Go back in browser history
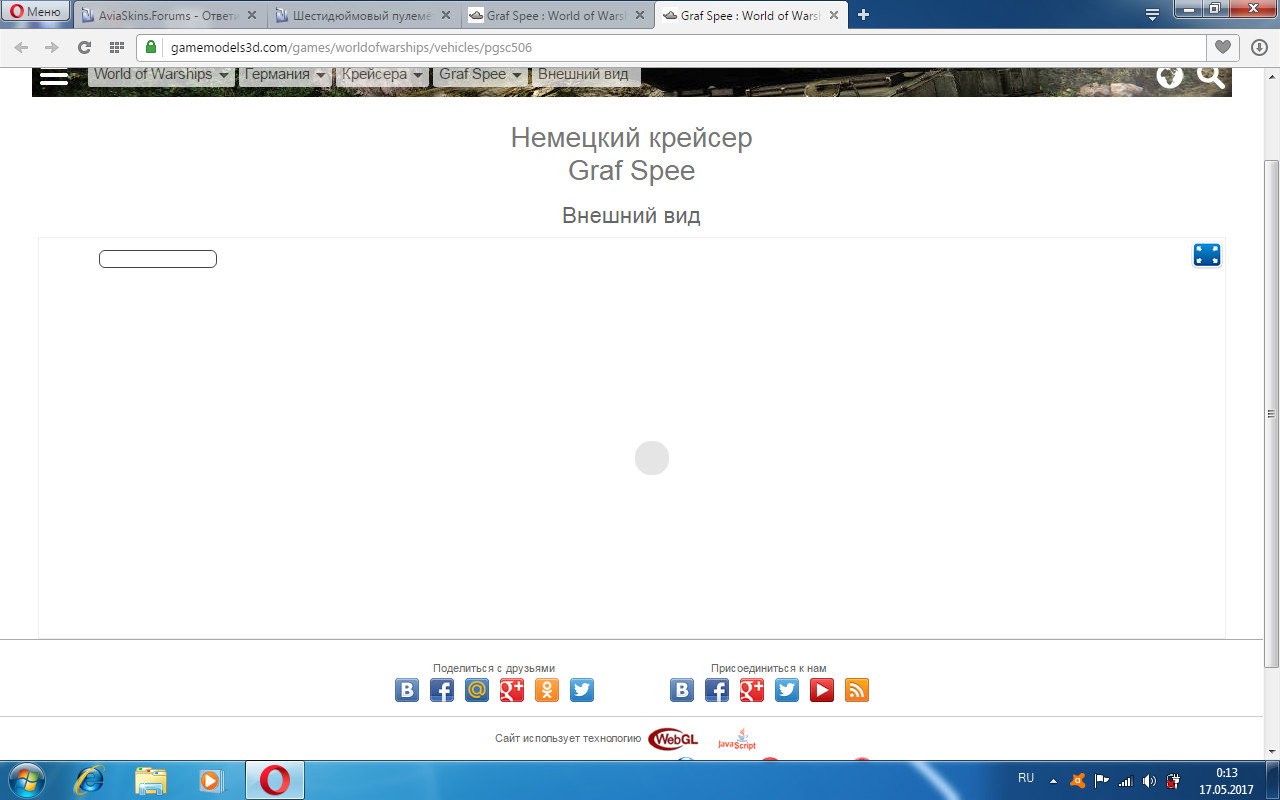Viewport: 1280px width, 800px height. tap(21, 47)
